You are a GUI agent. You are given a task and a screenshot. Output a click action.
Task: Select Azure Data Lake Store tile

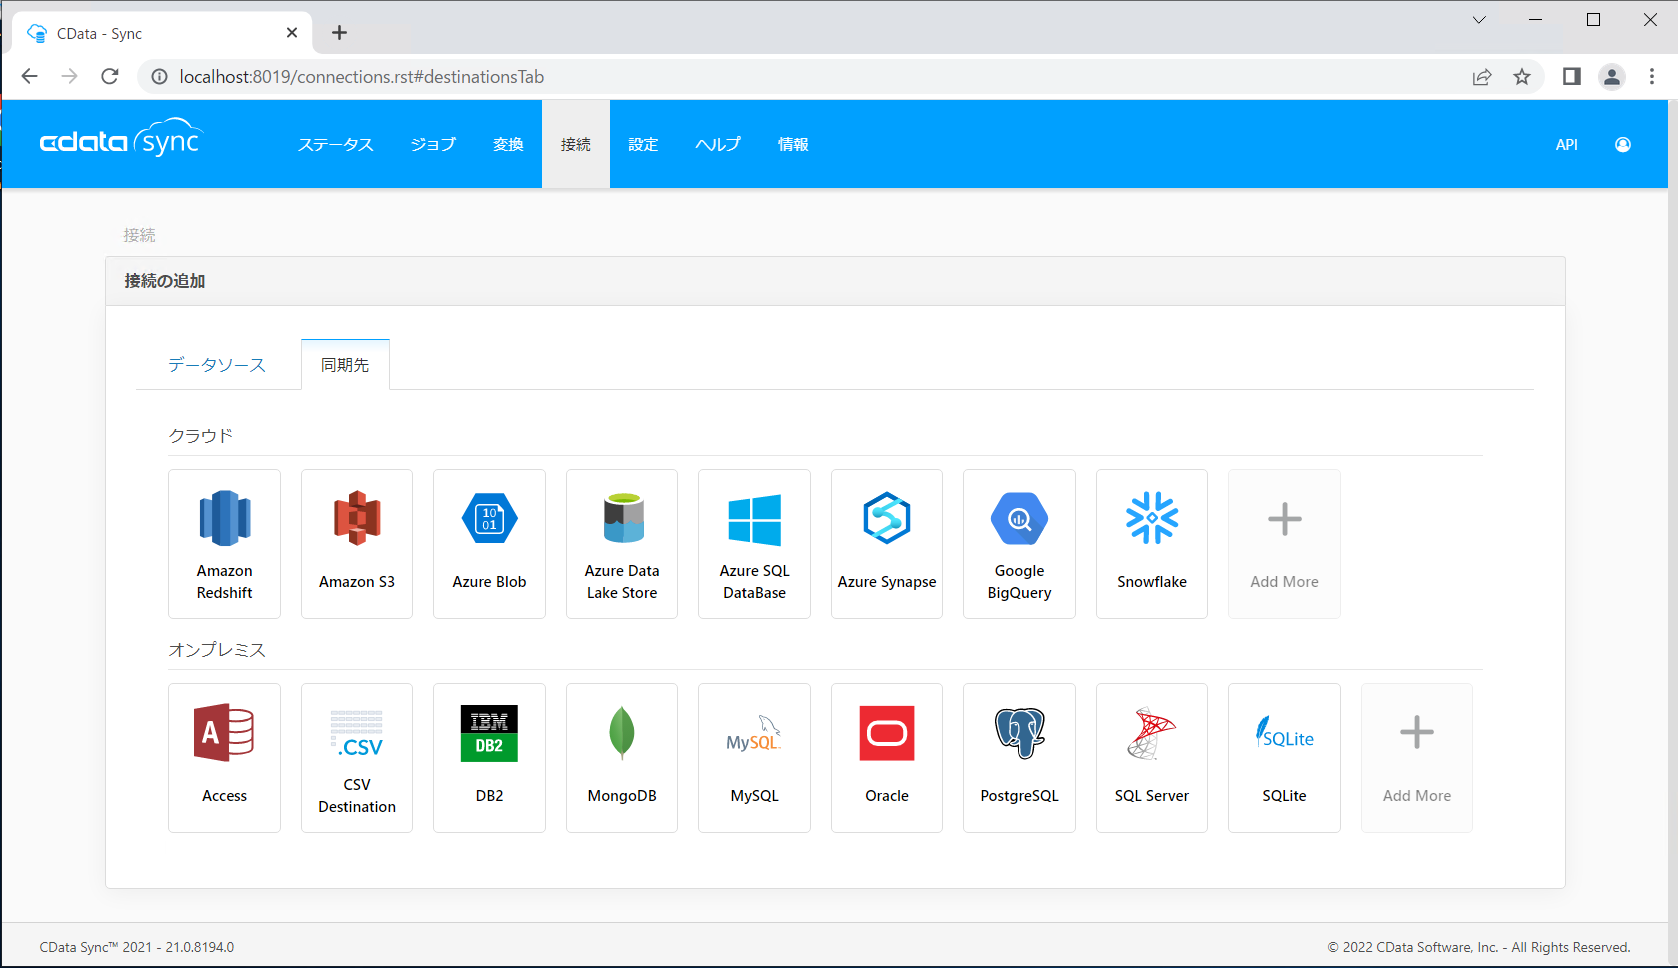(x=622, y=544)
